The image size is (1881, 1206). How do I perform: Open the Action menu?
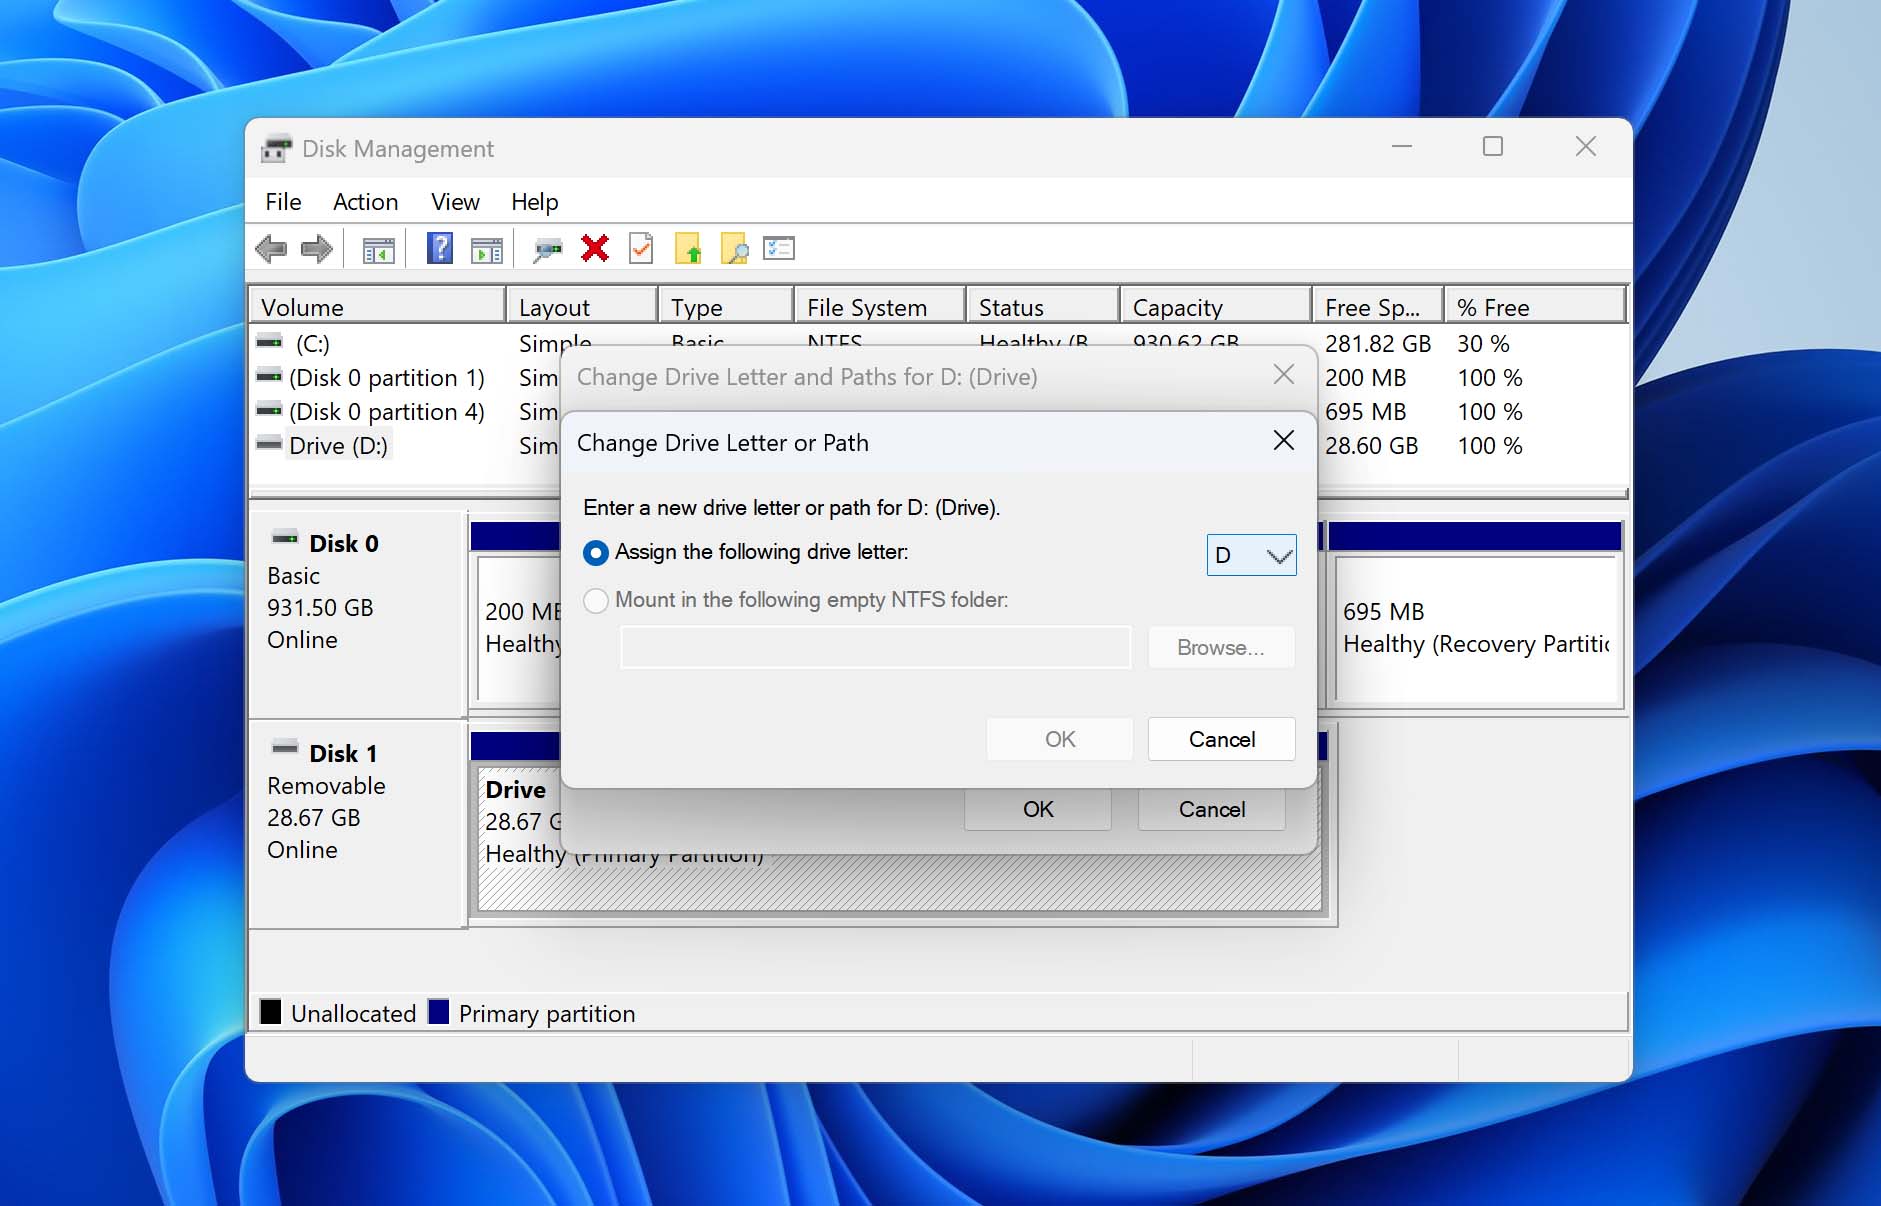click(365, 202)
